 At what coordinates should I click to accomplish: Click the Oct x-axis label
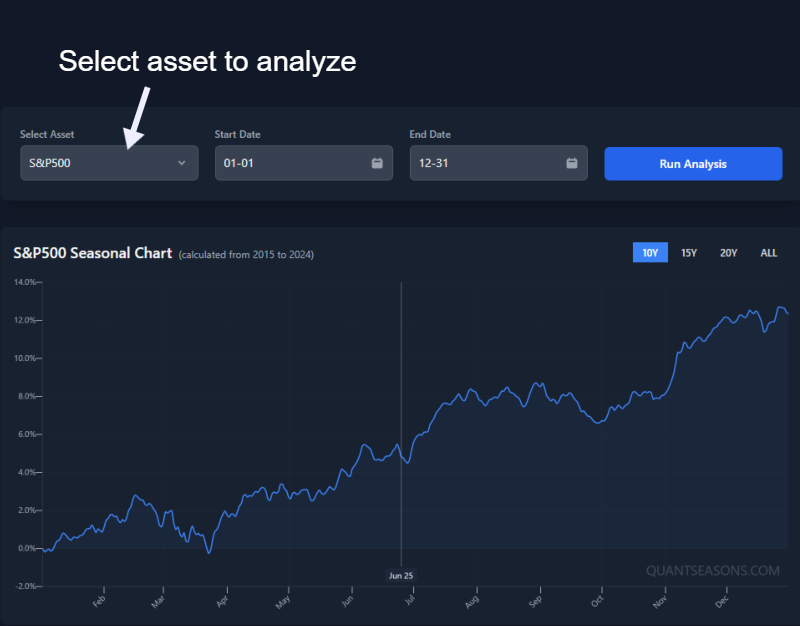[597, 602]
